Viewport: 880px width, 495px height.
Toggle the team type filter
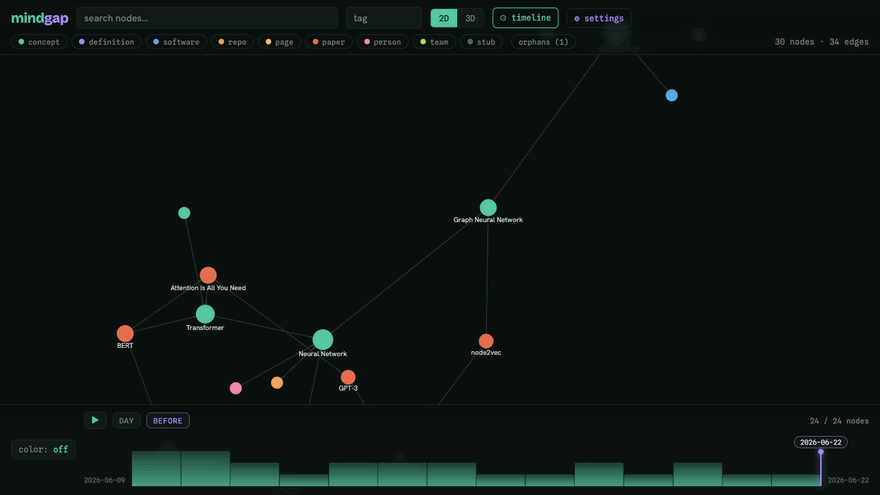[x=434, y=42]
